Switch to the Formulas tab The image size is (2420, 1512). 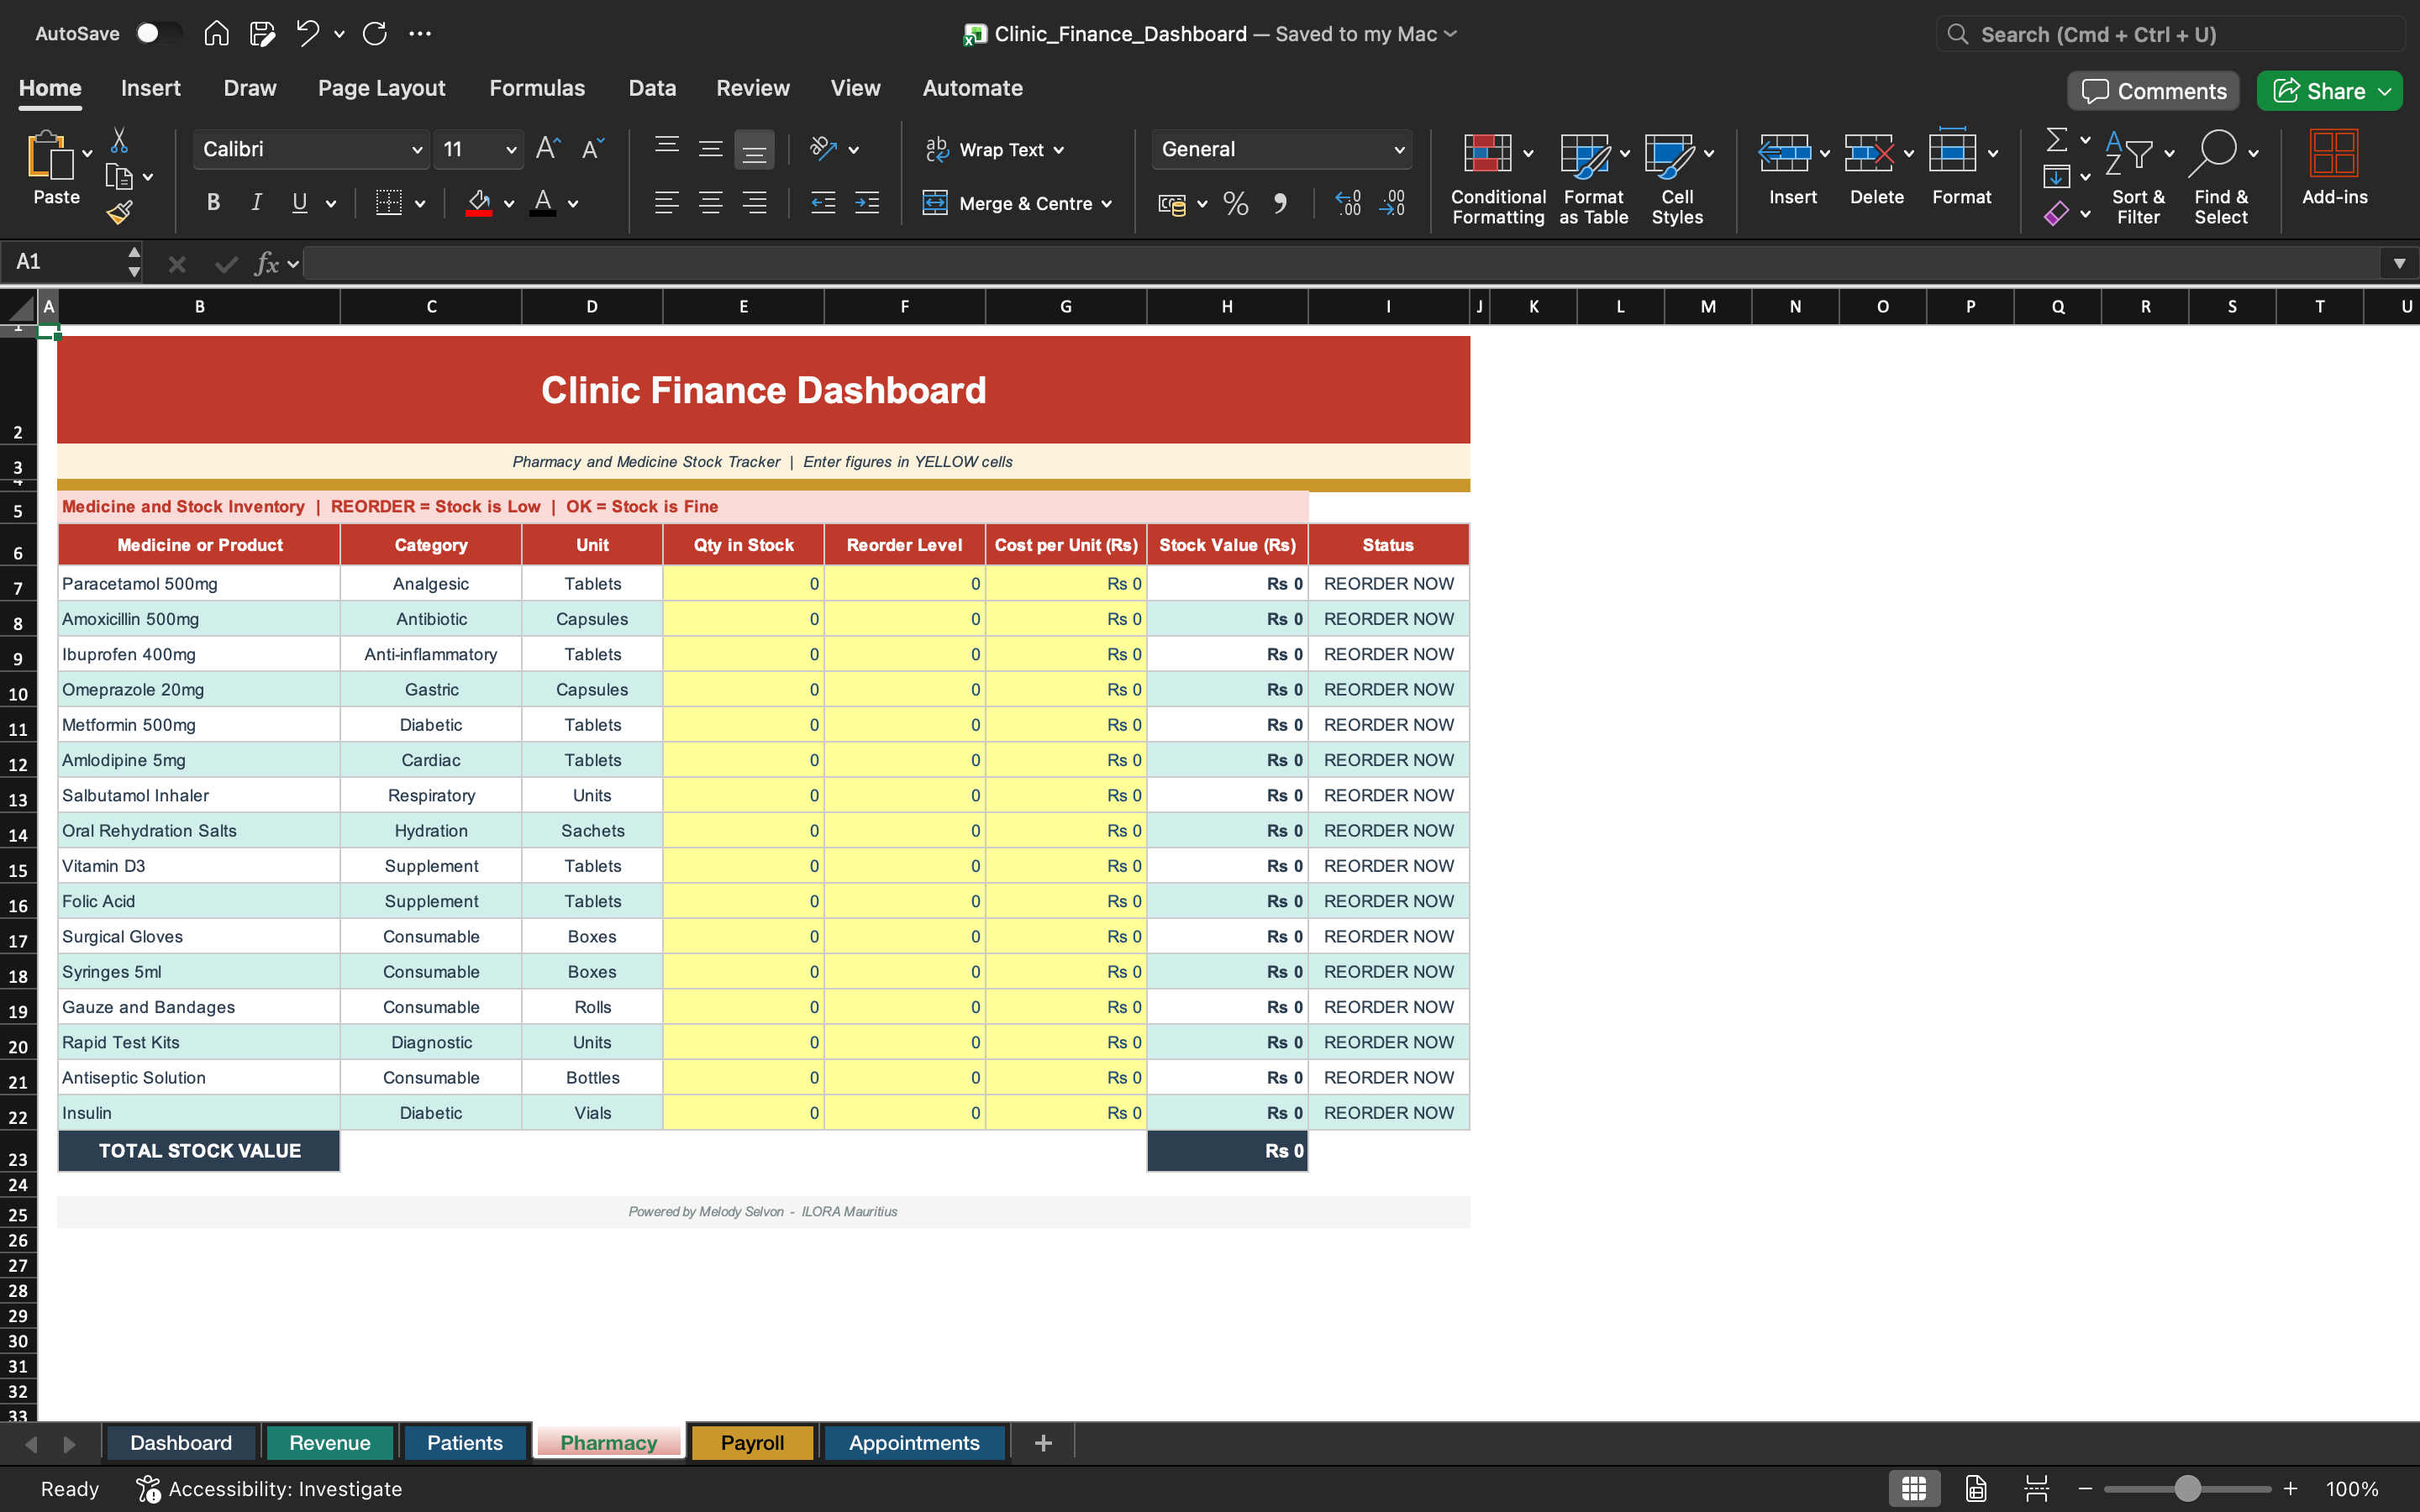tap(537, 88)
